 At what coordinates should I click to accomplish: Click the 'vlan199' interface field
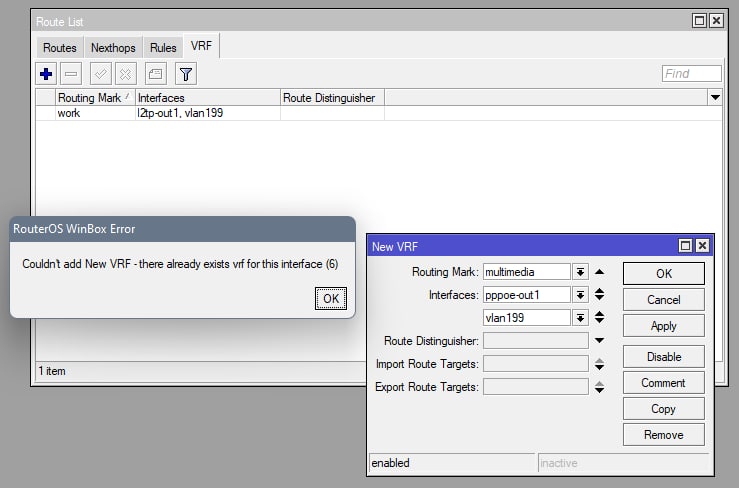pos(527,318)
